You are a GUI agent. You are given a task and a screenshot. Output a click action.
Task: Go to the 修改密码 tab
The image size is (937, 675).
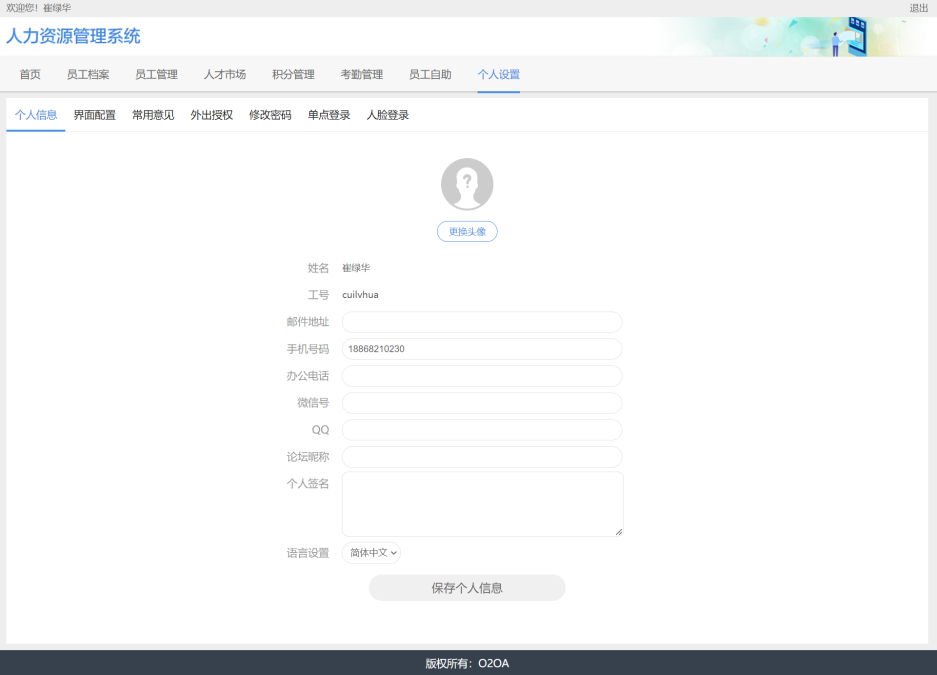pos(270,115)
